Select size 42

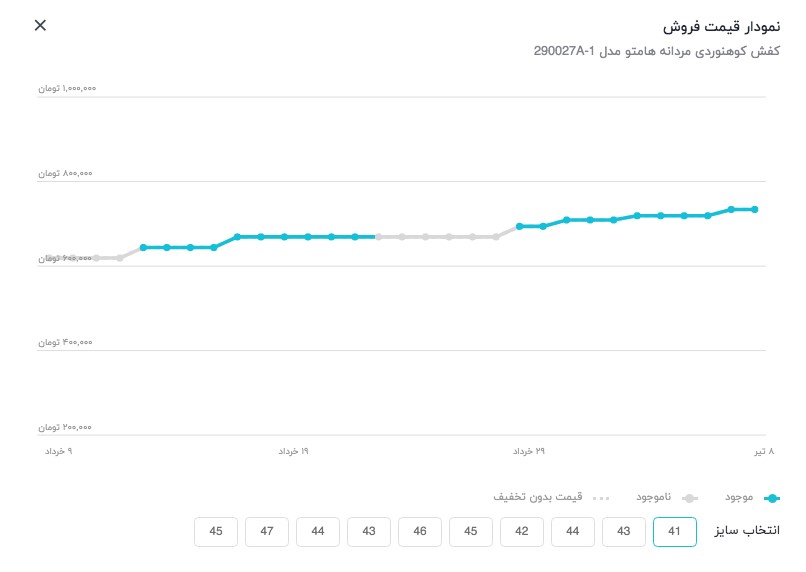(522, 532)
